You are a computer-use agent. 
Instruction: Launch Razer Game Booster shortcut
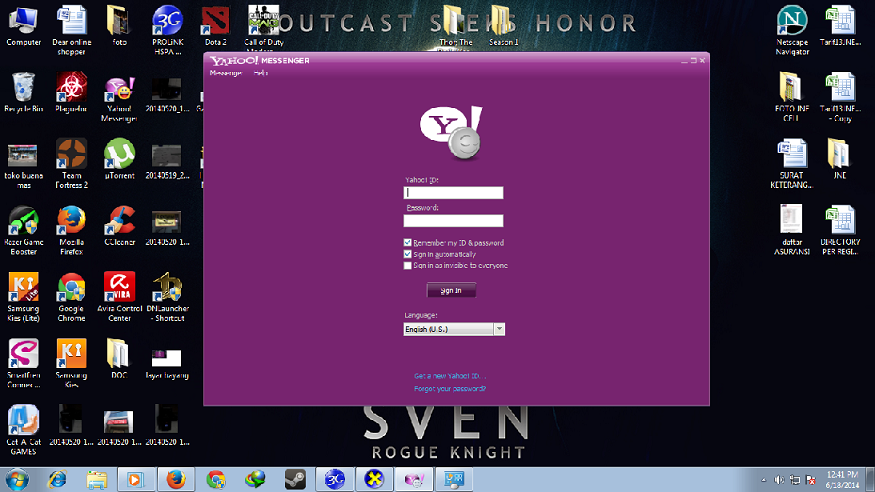23,230
